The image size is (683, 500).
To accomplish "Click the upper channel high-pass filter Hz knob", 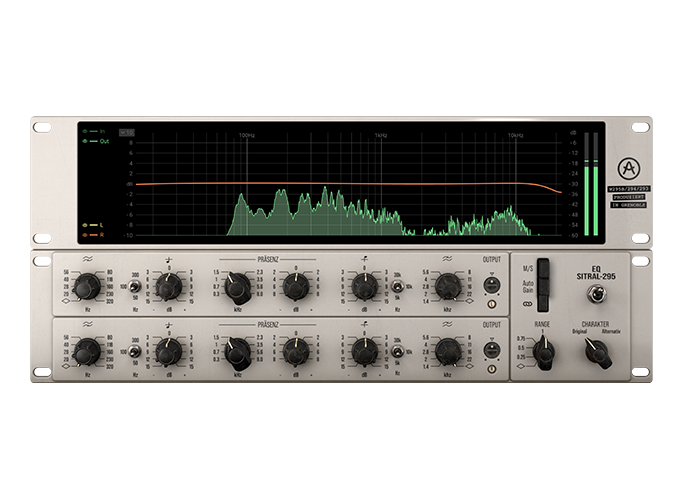I will pyautogui.click(x=87, y=287).
